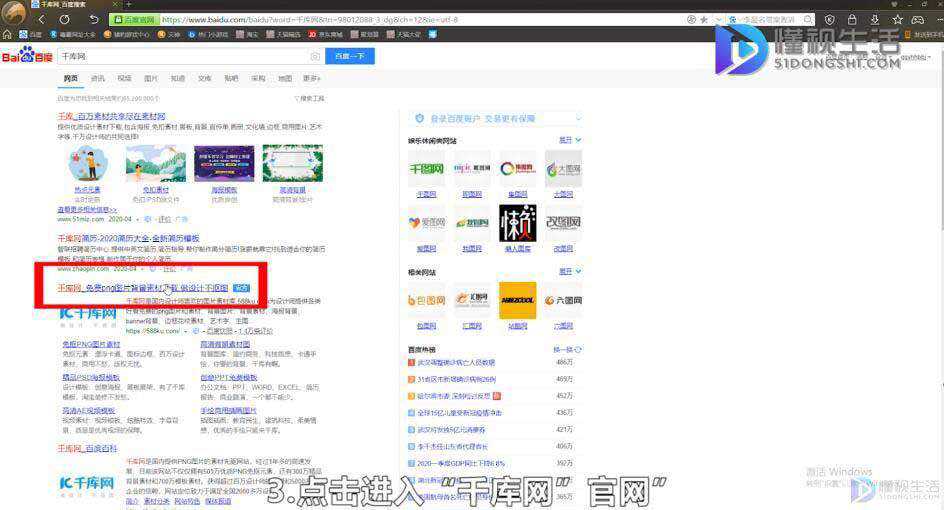944x510 pixels.
Task: Switch to the 地图 search tab
Action: (x=285, y=78)
